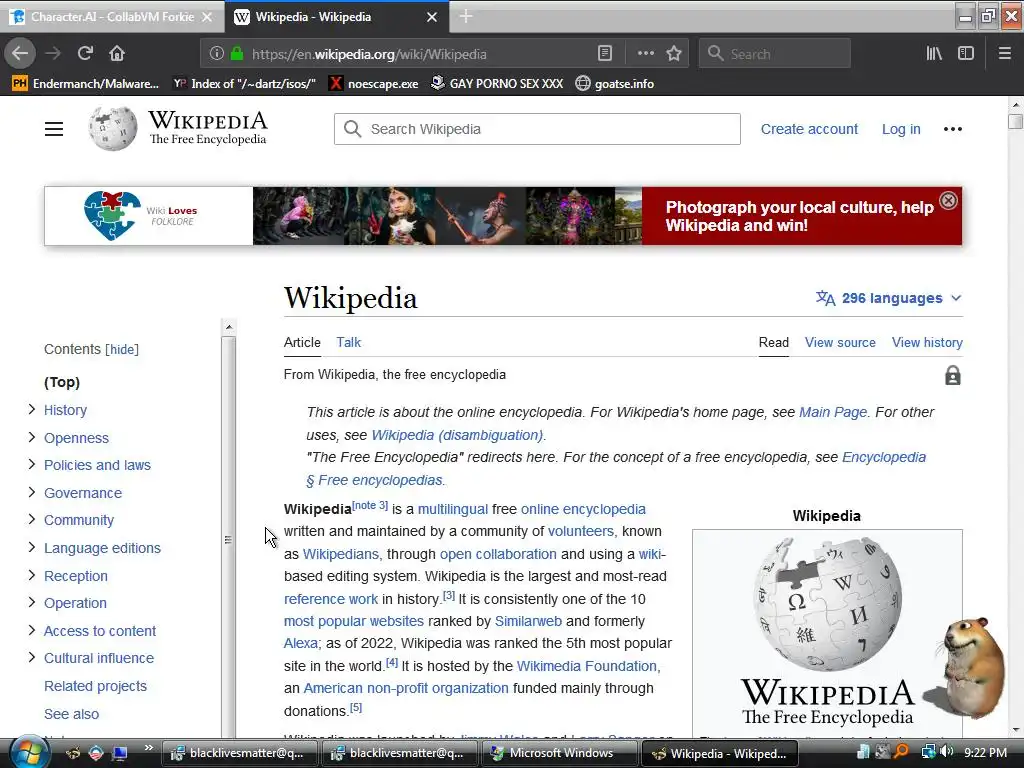Screen dimensions: 1024x768
Task: Jump to See also in contents
Action: click(x=71, y=714)
